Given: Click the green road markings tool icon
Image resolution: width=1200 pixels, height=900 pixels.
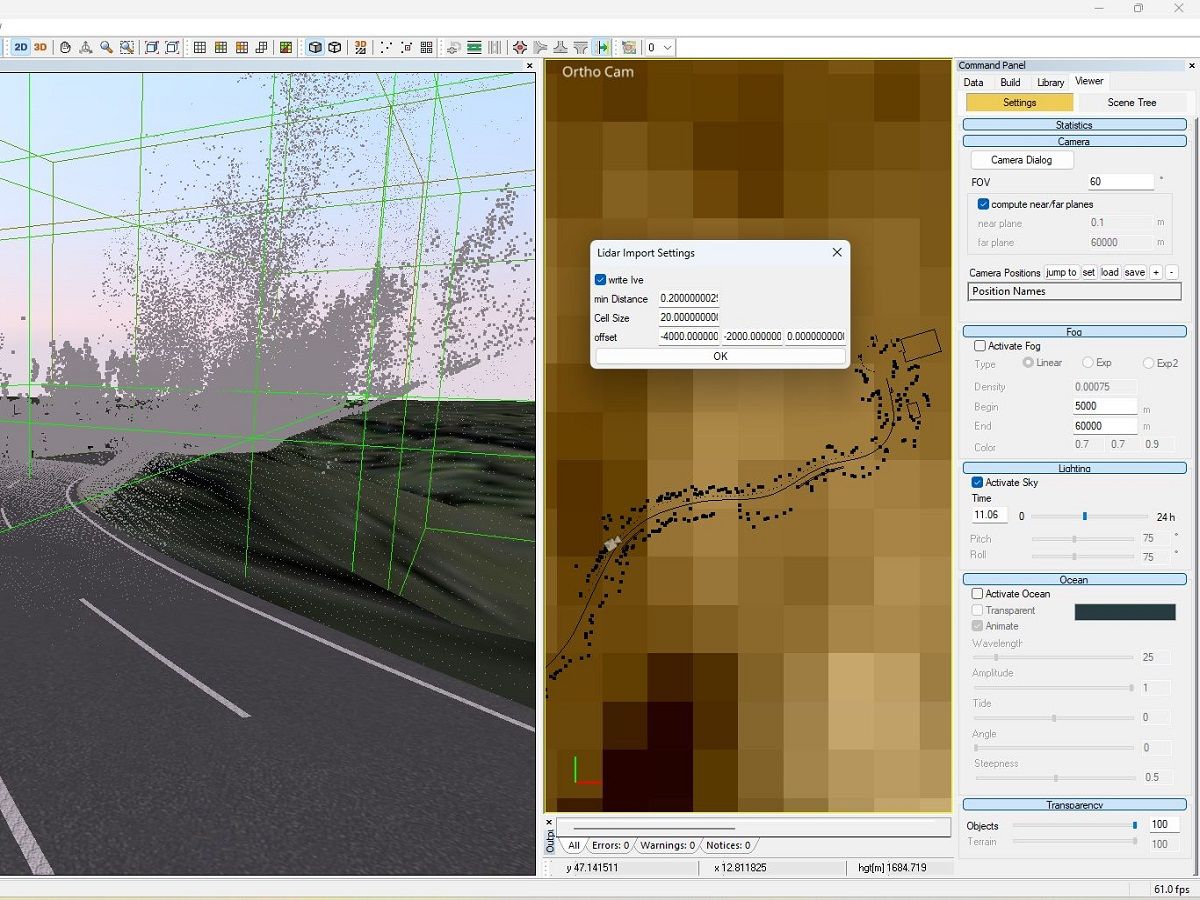Looking at the screenshot, I should (474, 47).
